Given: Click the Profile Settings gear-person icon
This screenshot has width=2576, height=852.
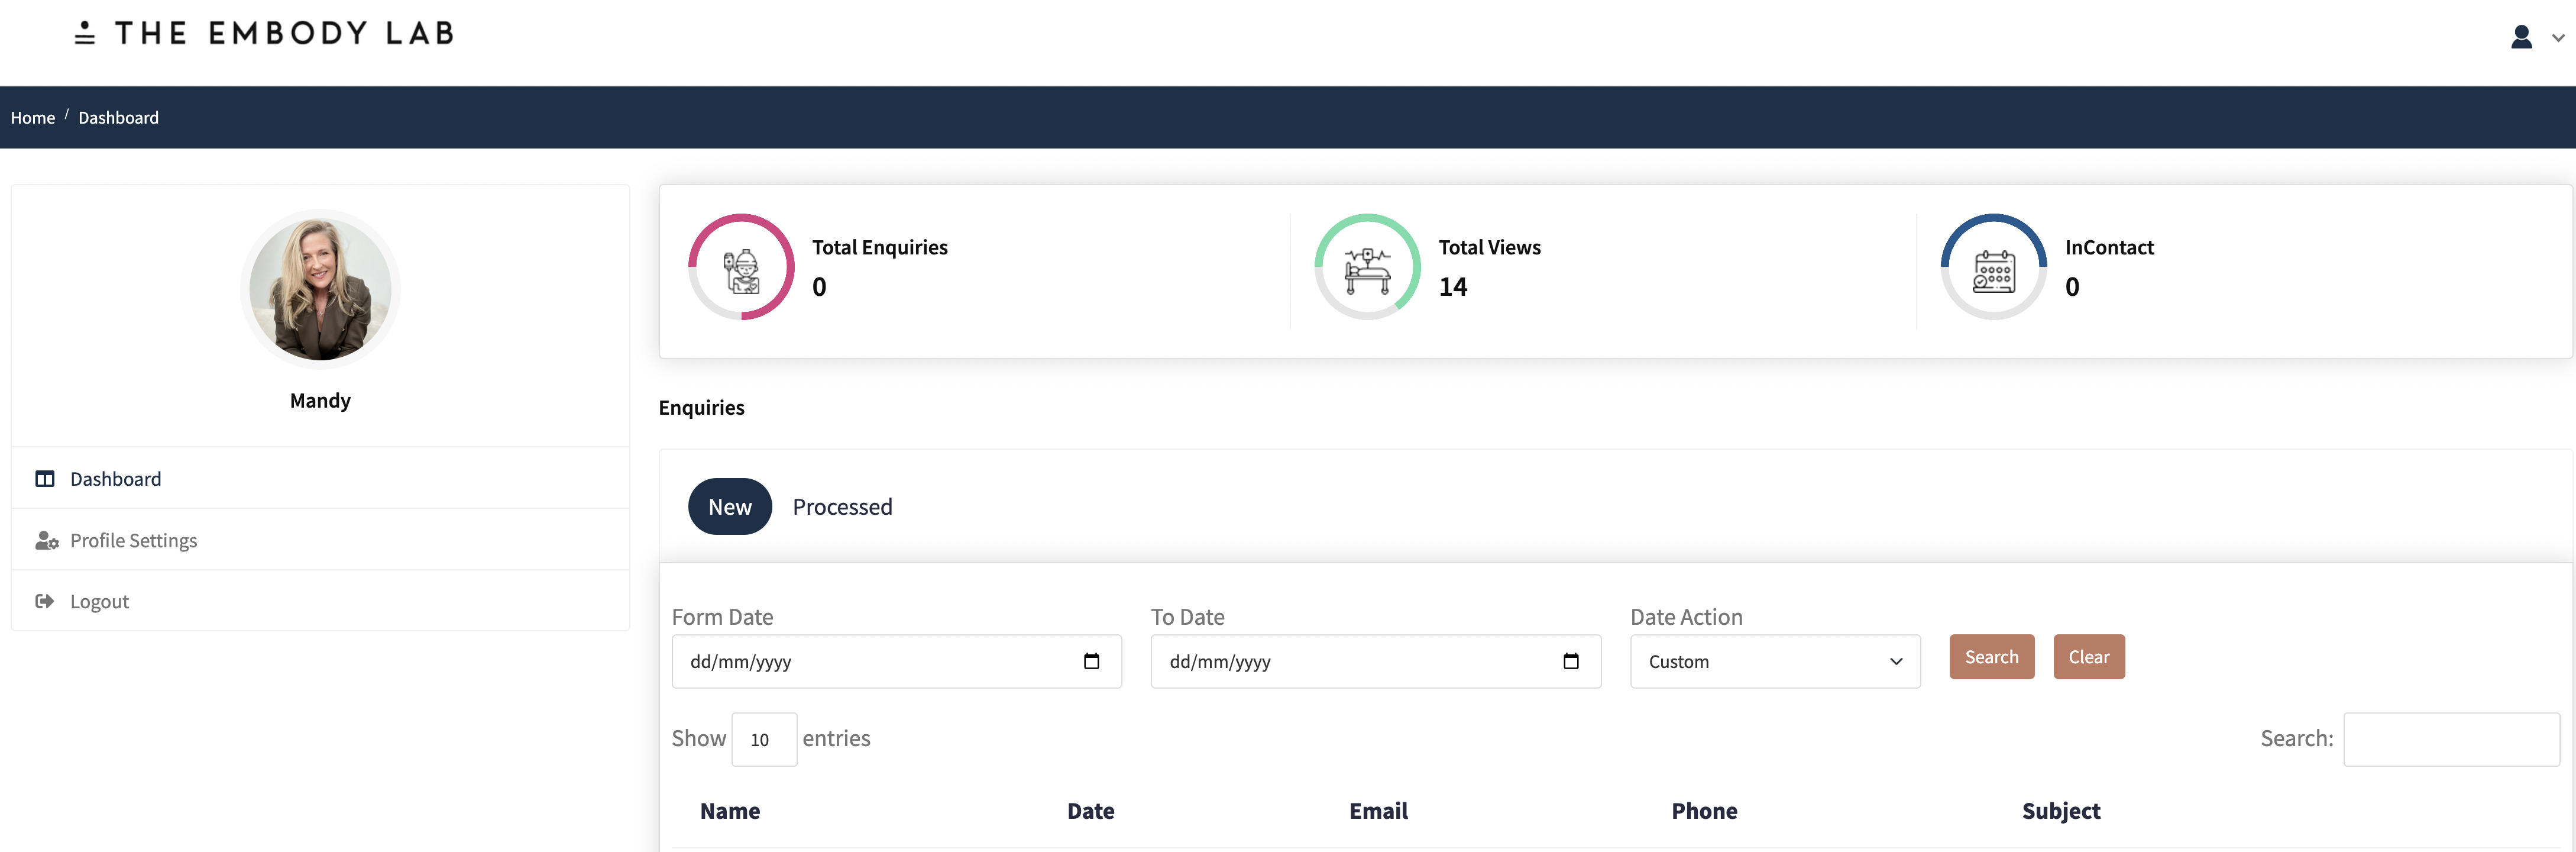Looking at the screenshot, I should point(45,540).
